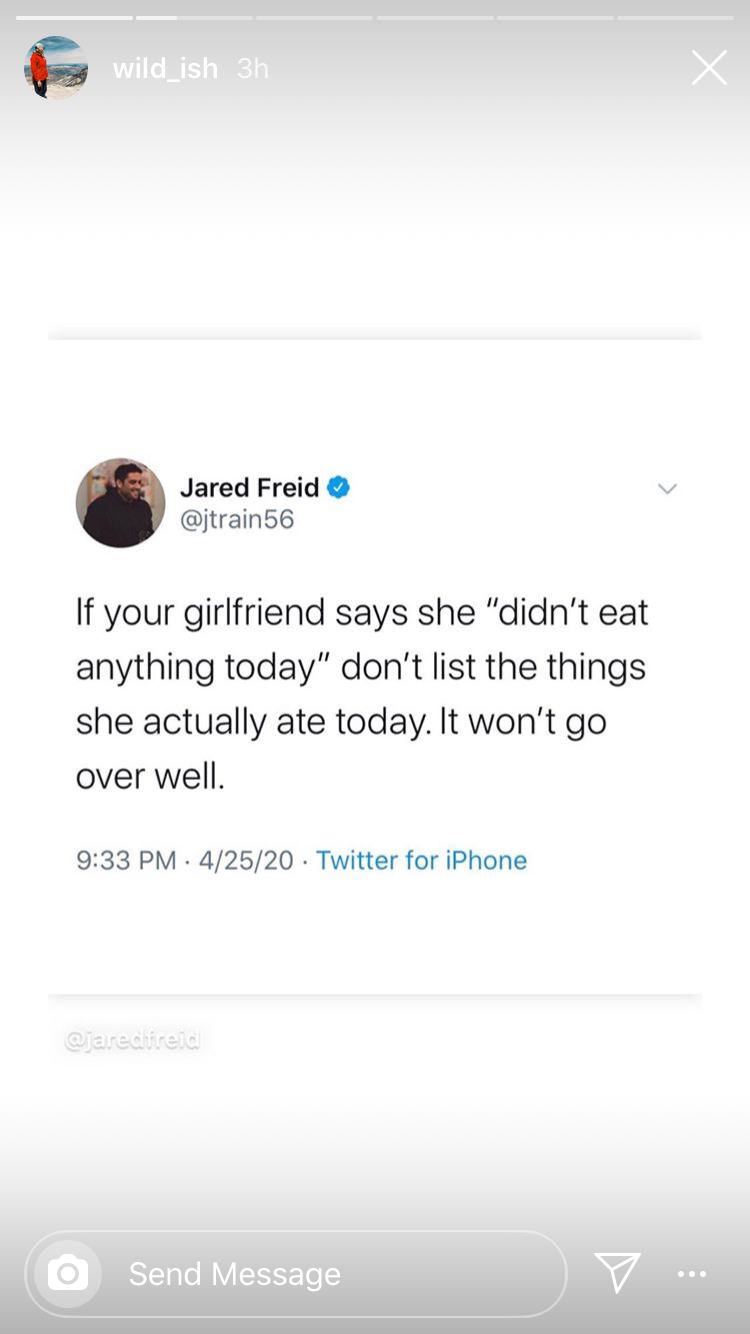The height and width of the screenshot is (1334, 750).
Task: Jump to the first story progress segment
Action: [74, 17]
